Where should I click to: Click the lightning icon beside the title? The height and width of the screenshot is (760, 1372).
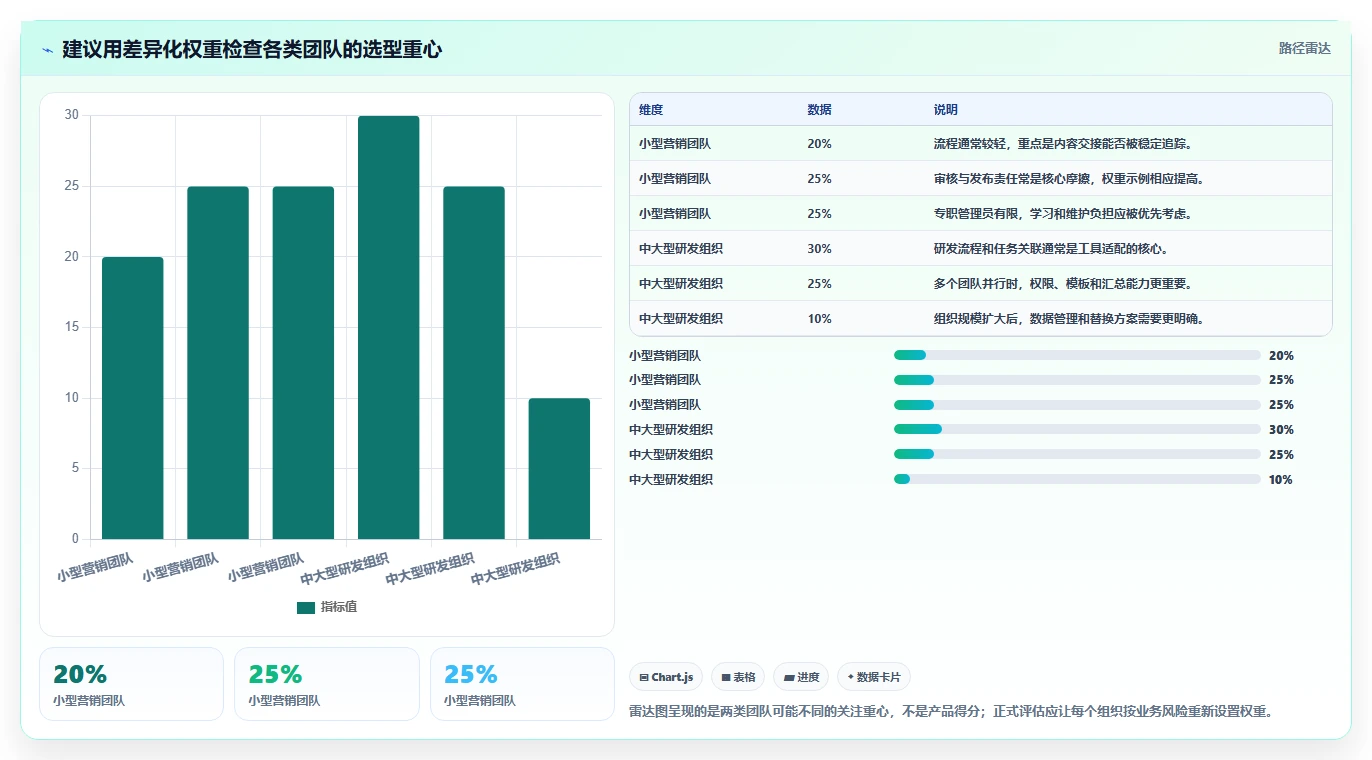pos(47,50)
